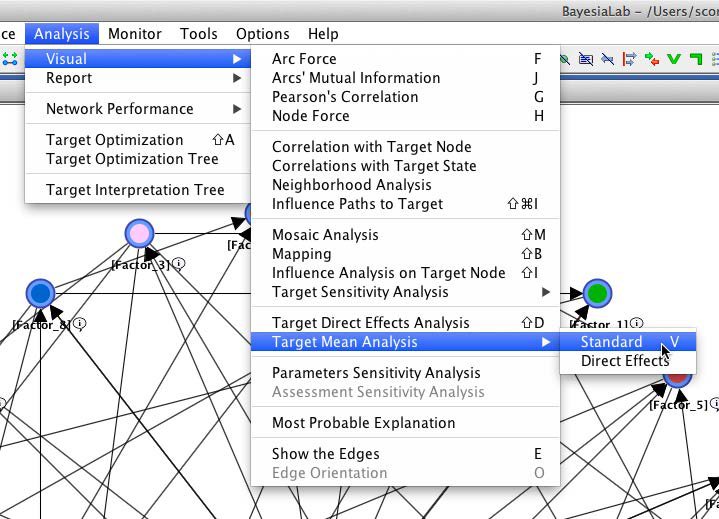Open Mapping from the Visual submenu
The width and height of the screenshot is (719, 519).
click(405, 254)
